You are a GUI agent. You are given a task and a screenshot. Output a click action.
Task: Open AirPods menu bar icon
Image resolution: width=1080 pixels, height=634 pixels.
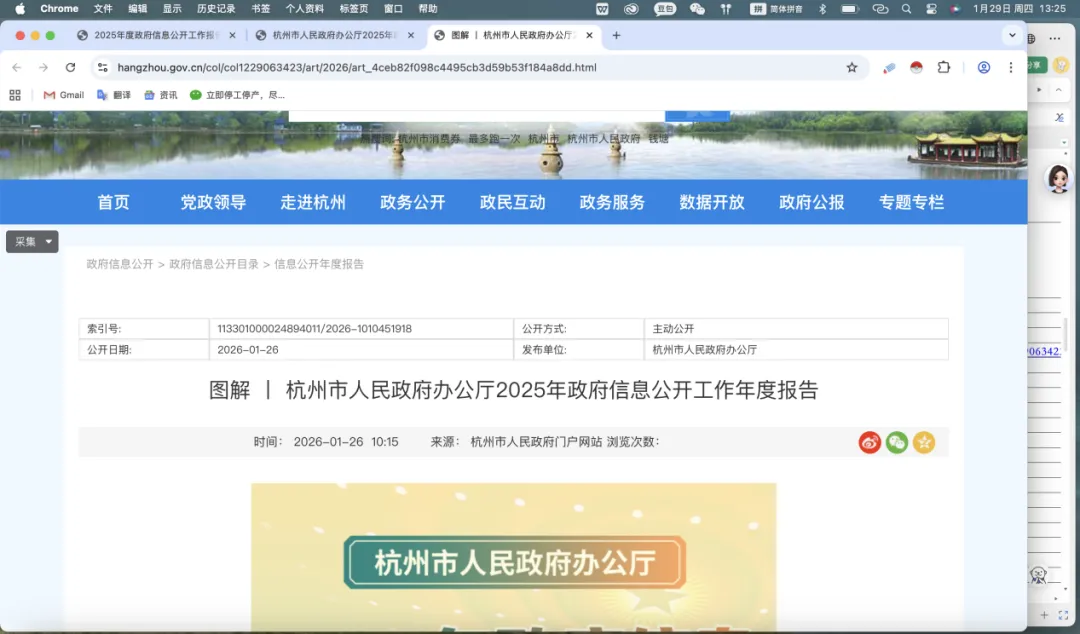(x=726, y=9)
